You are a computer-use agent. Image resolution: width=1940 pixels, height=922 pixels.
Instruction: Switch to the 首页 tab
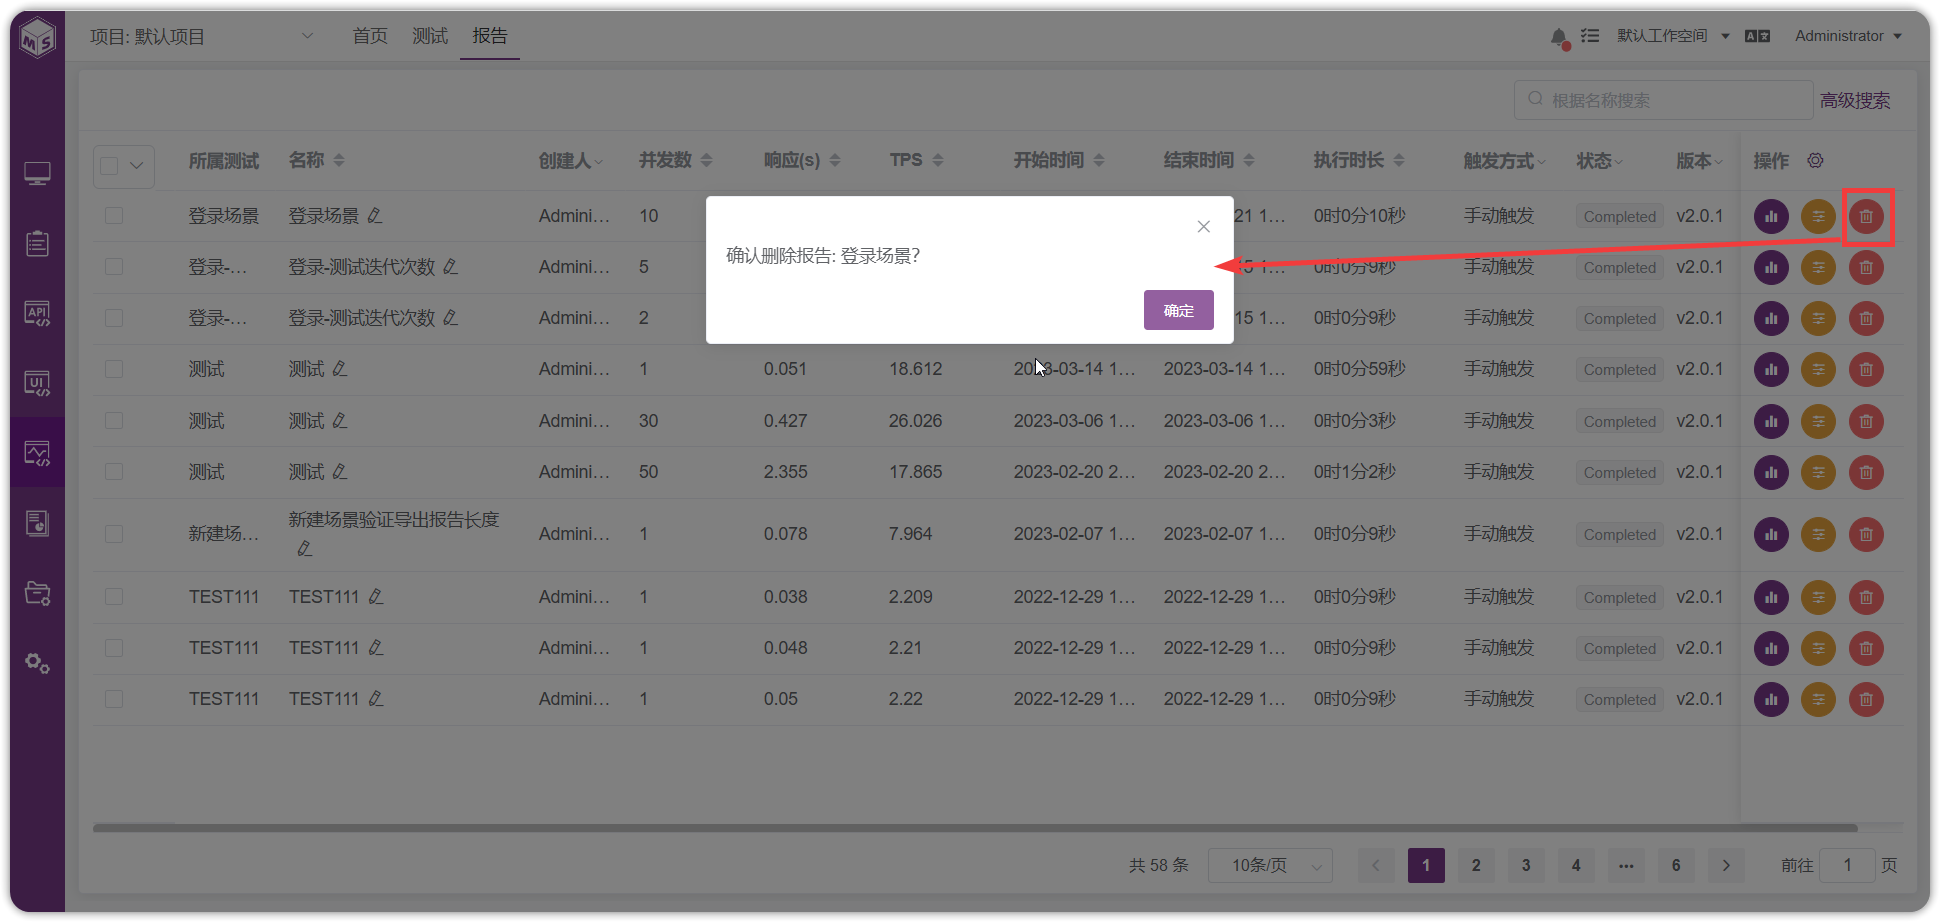tap(370, 36)
